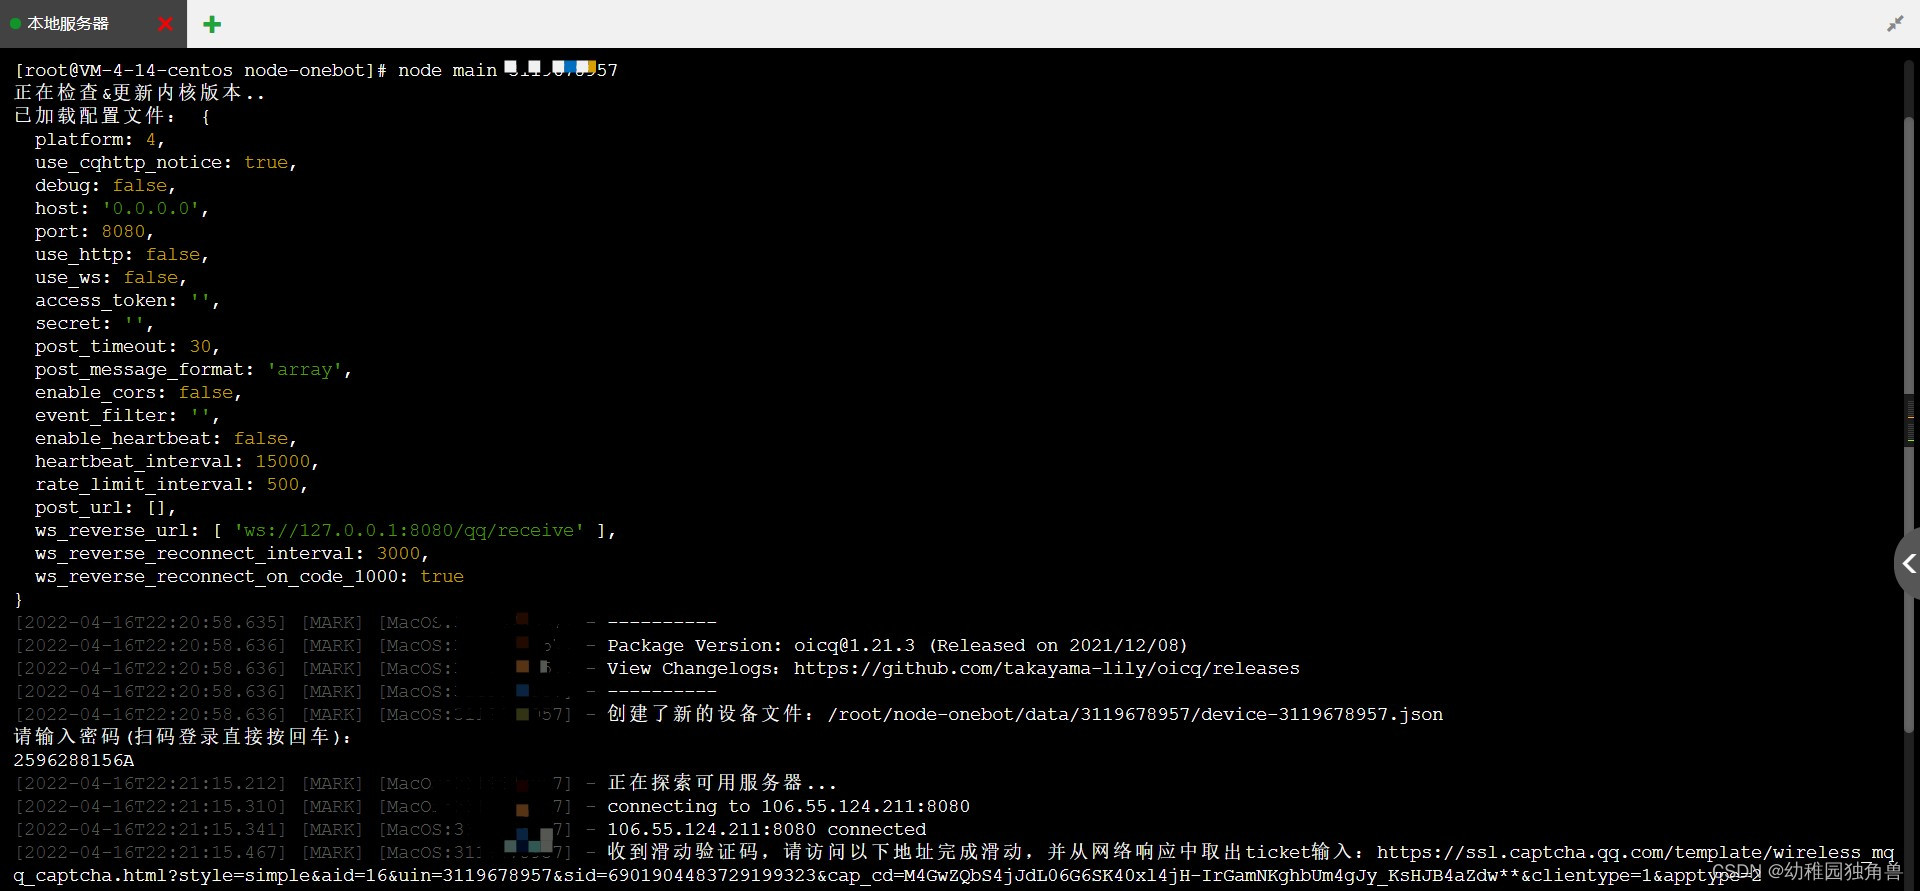Click the post_message_format 'array' value
This screenshot has height=891, width=1920.
[304, 370]
